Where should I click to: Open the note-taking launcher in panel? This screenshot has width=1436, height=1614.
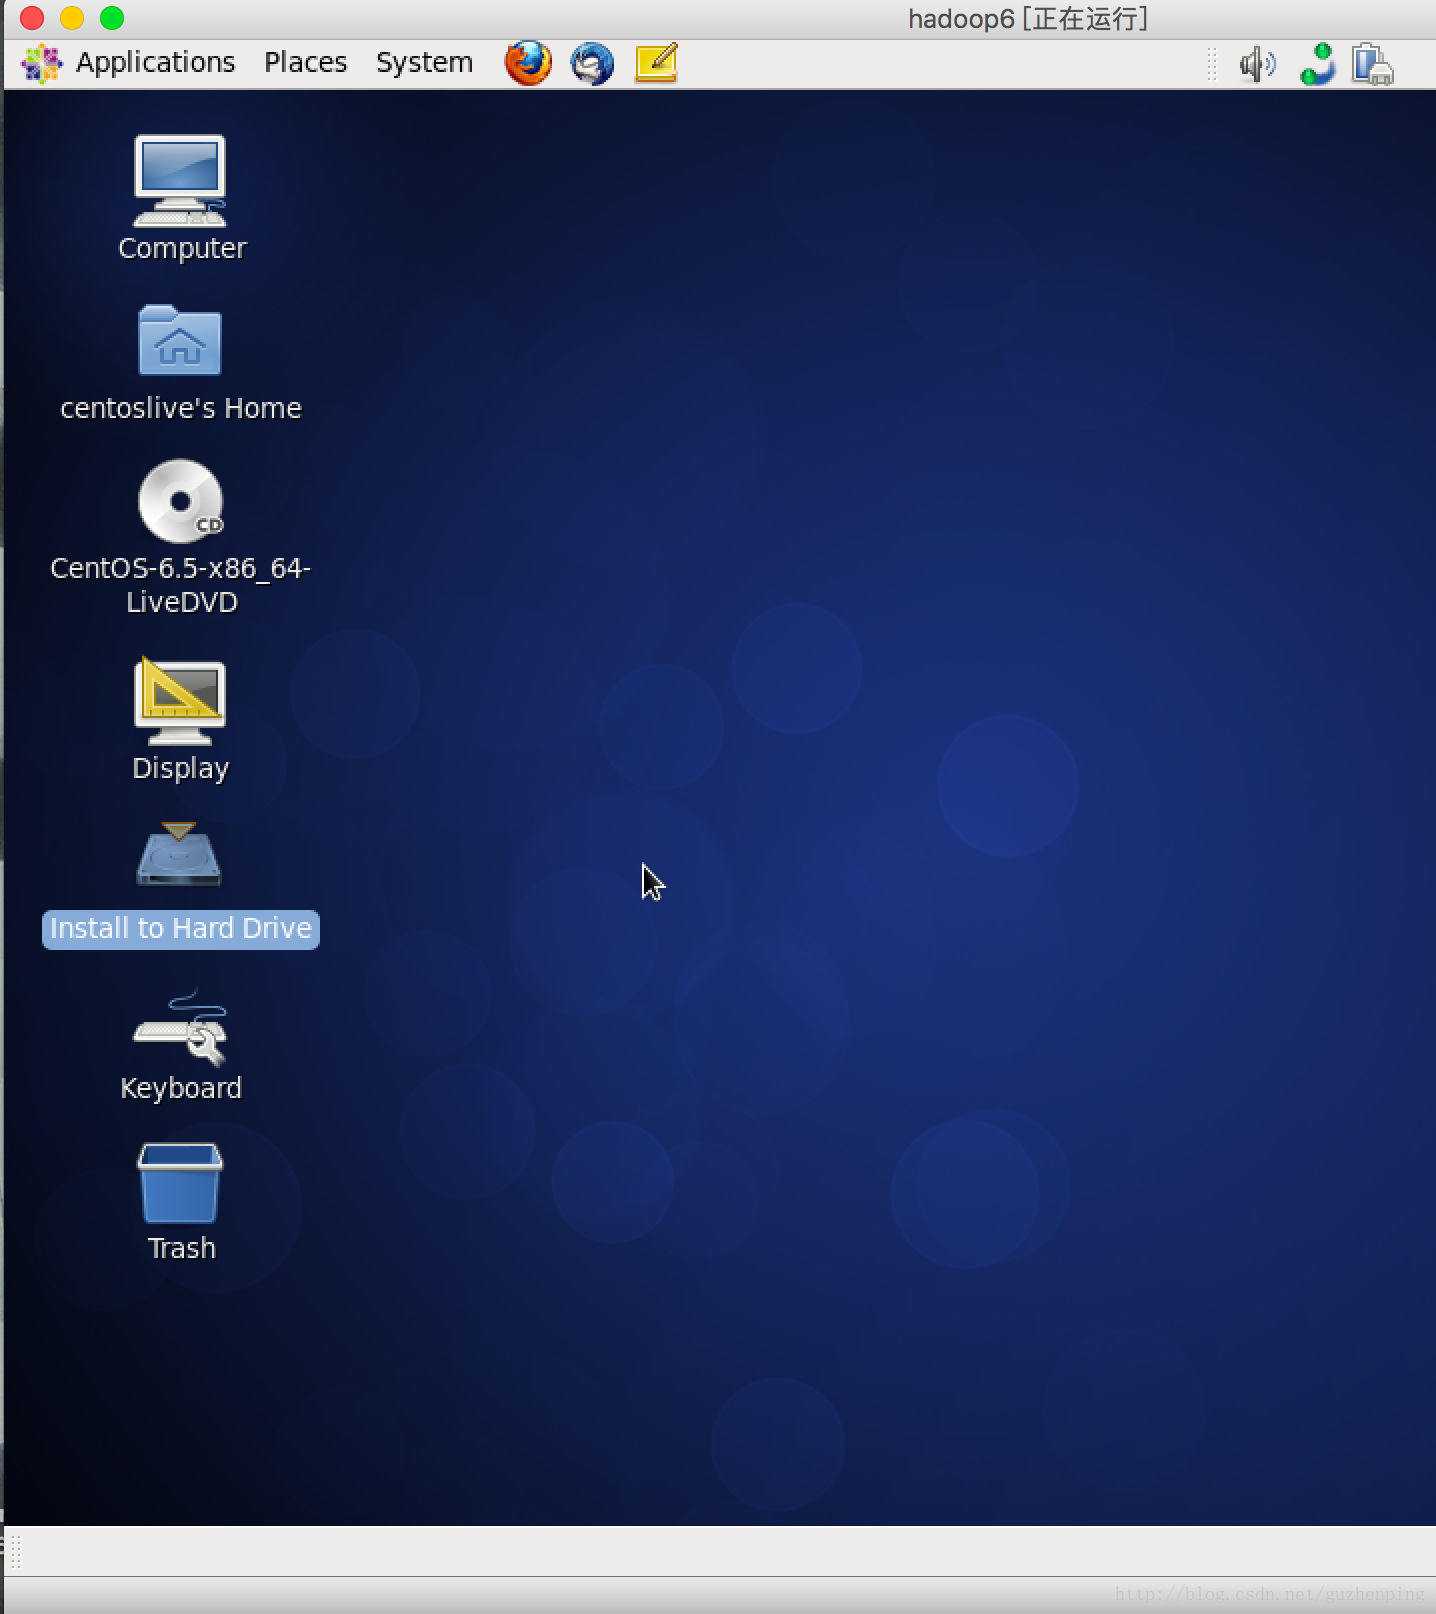[656, 63]
